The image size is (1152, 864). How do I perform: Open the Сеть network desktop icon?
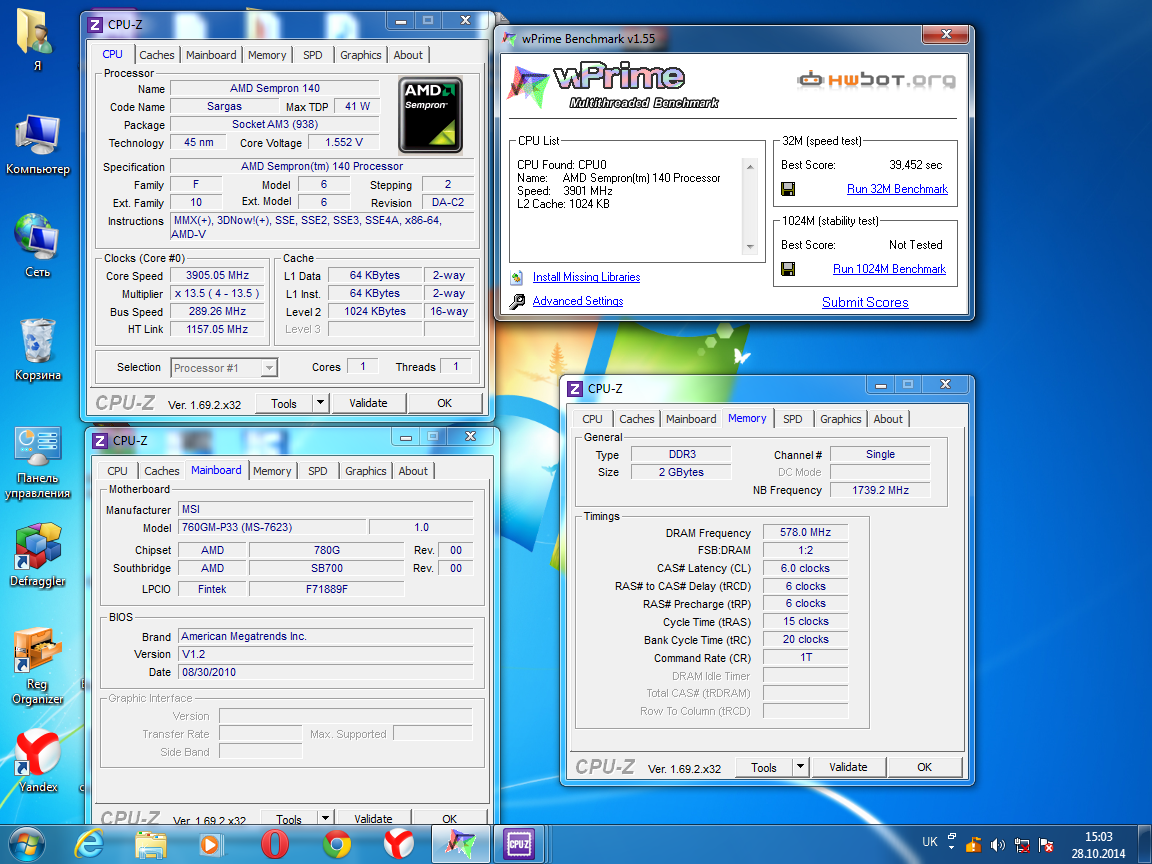point(37,245)
